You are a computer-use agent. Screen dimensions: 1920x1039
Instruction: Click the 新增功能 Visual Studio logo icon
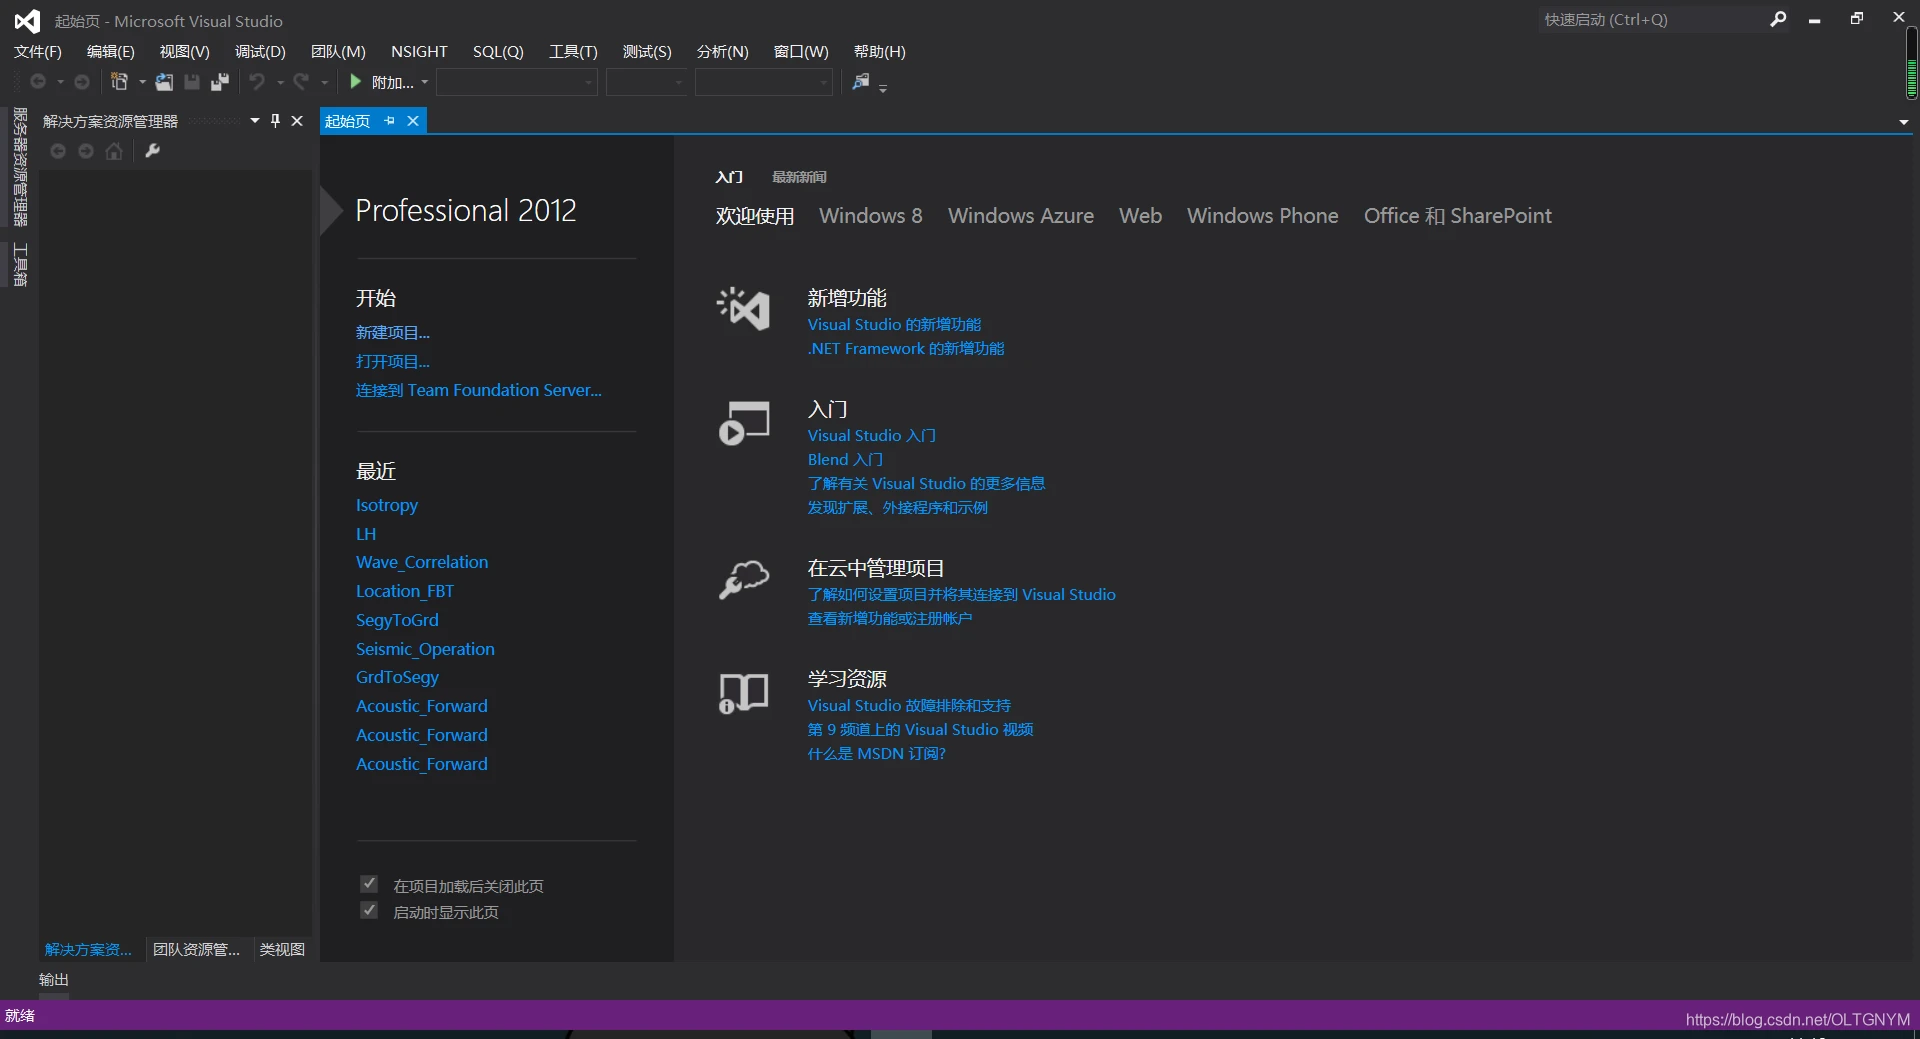point(743,309)
